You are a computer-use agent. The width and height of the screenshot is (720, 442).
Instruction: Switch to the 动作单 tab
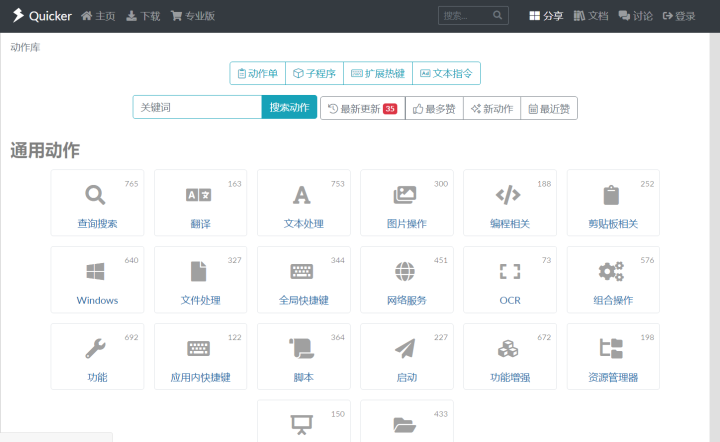pyautogui.click(x=258, y=73)
